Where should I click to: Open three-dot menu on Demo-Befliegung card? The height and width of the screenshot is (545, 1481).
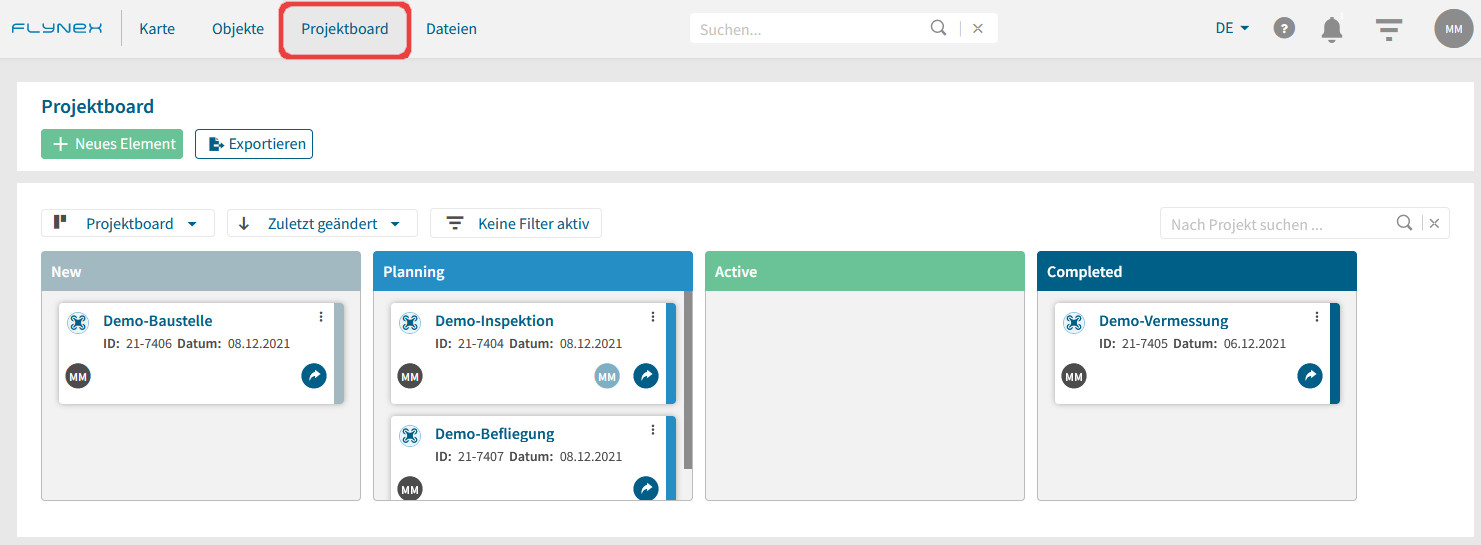(x=653, y=430)
